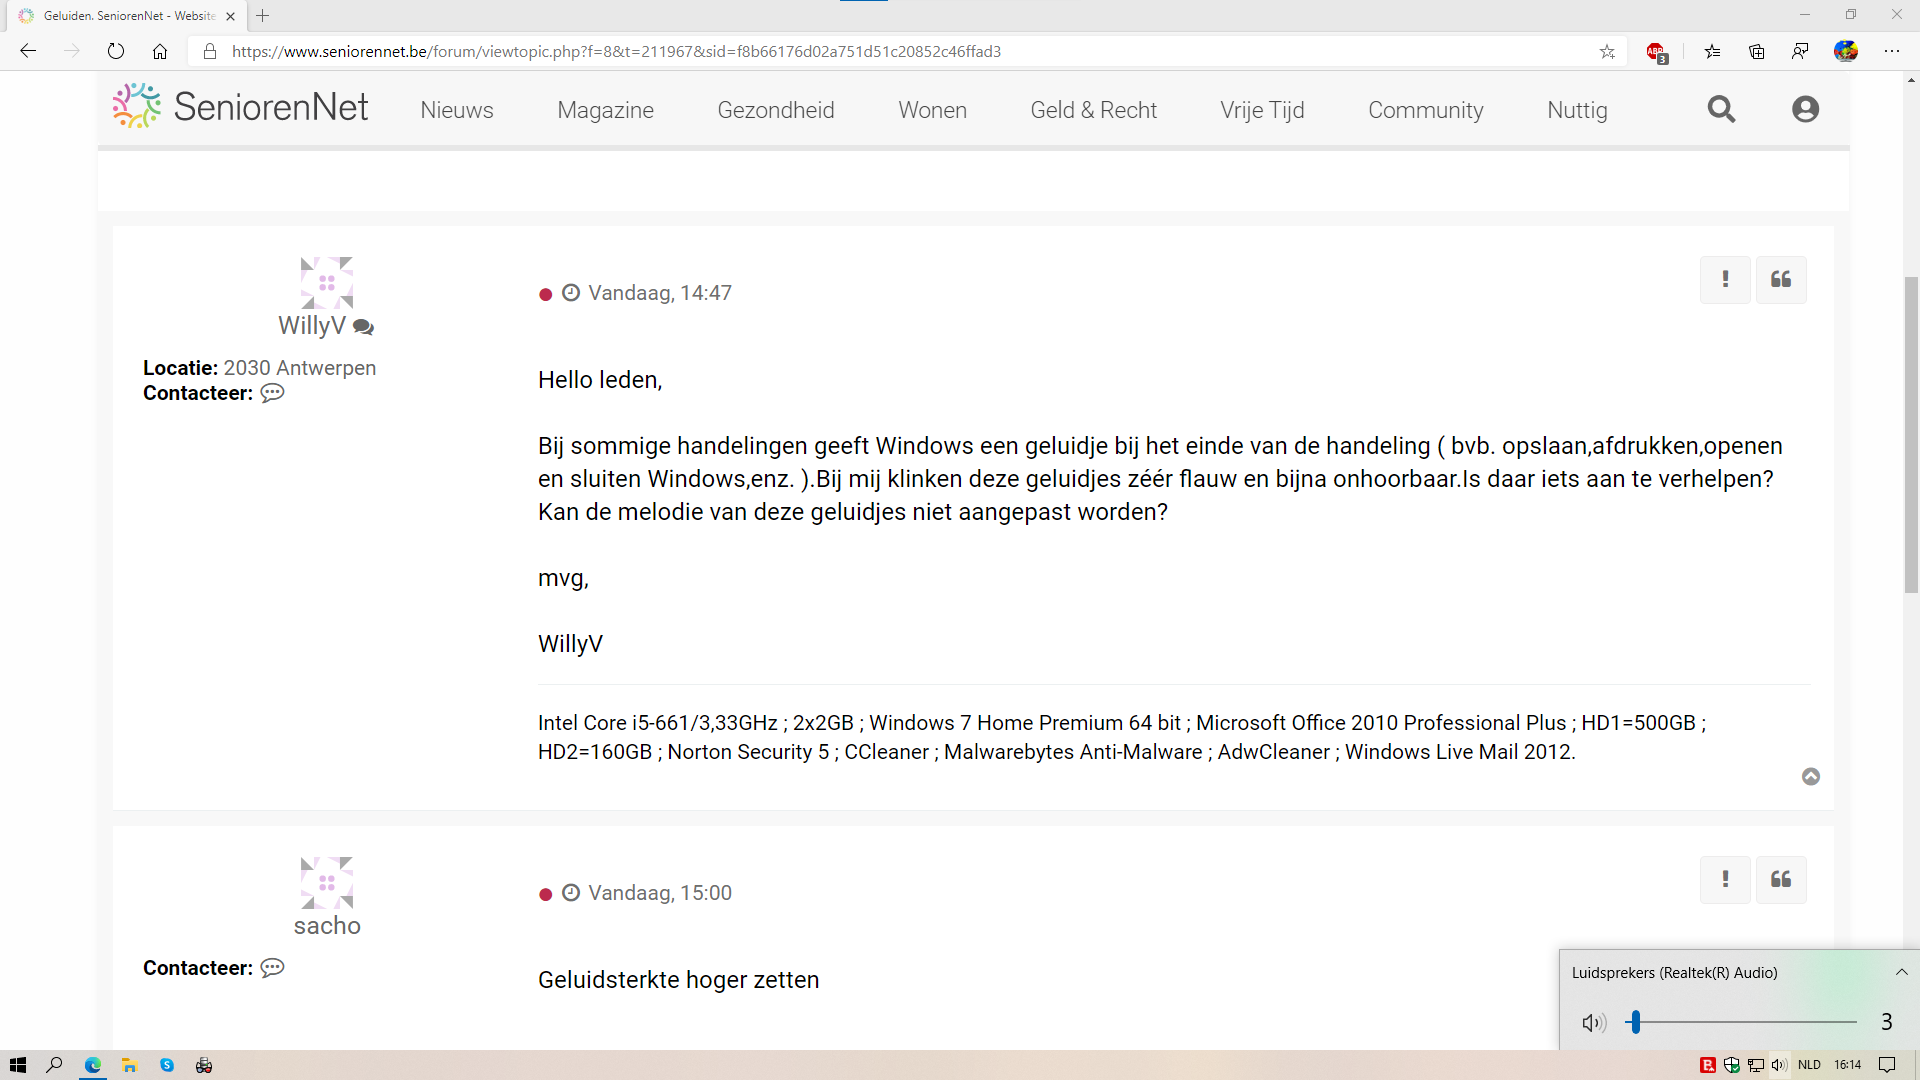This screenshot has height=1080, width=1920.
Task: Mute the speakers in the volume flyout
Action: click(x=1593, y=1022)
